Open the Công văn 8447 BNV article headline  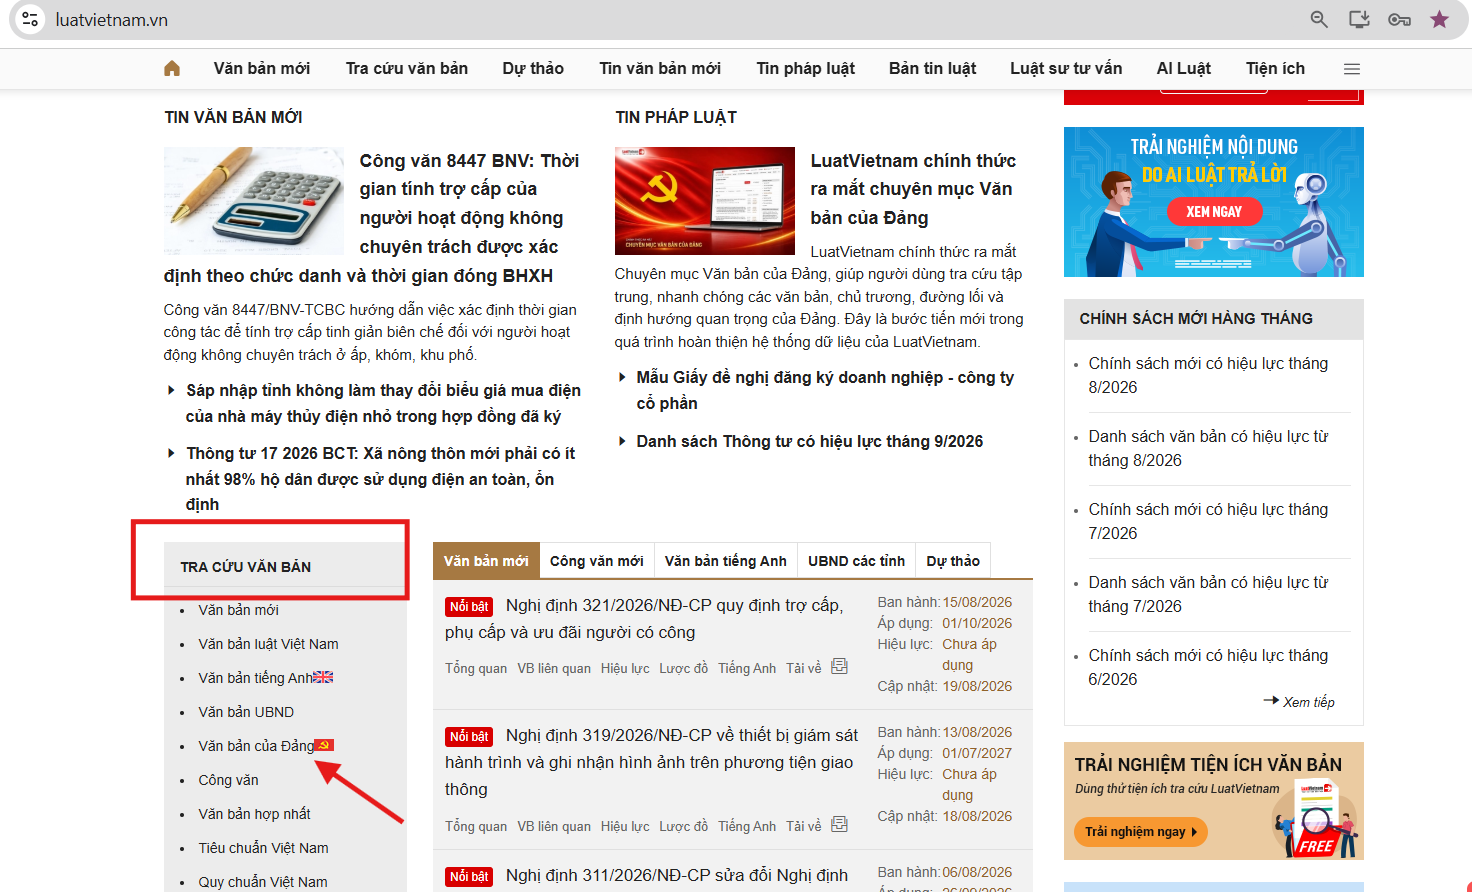coord(371,218)
